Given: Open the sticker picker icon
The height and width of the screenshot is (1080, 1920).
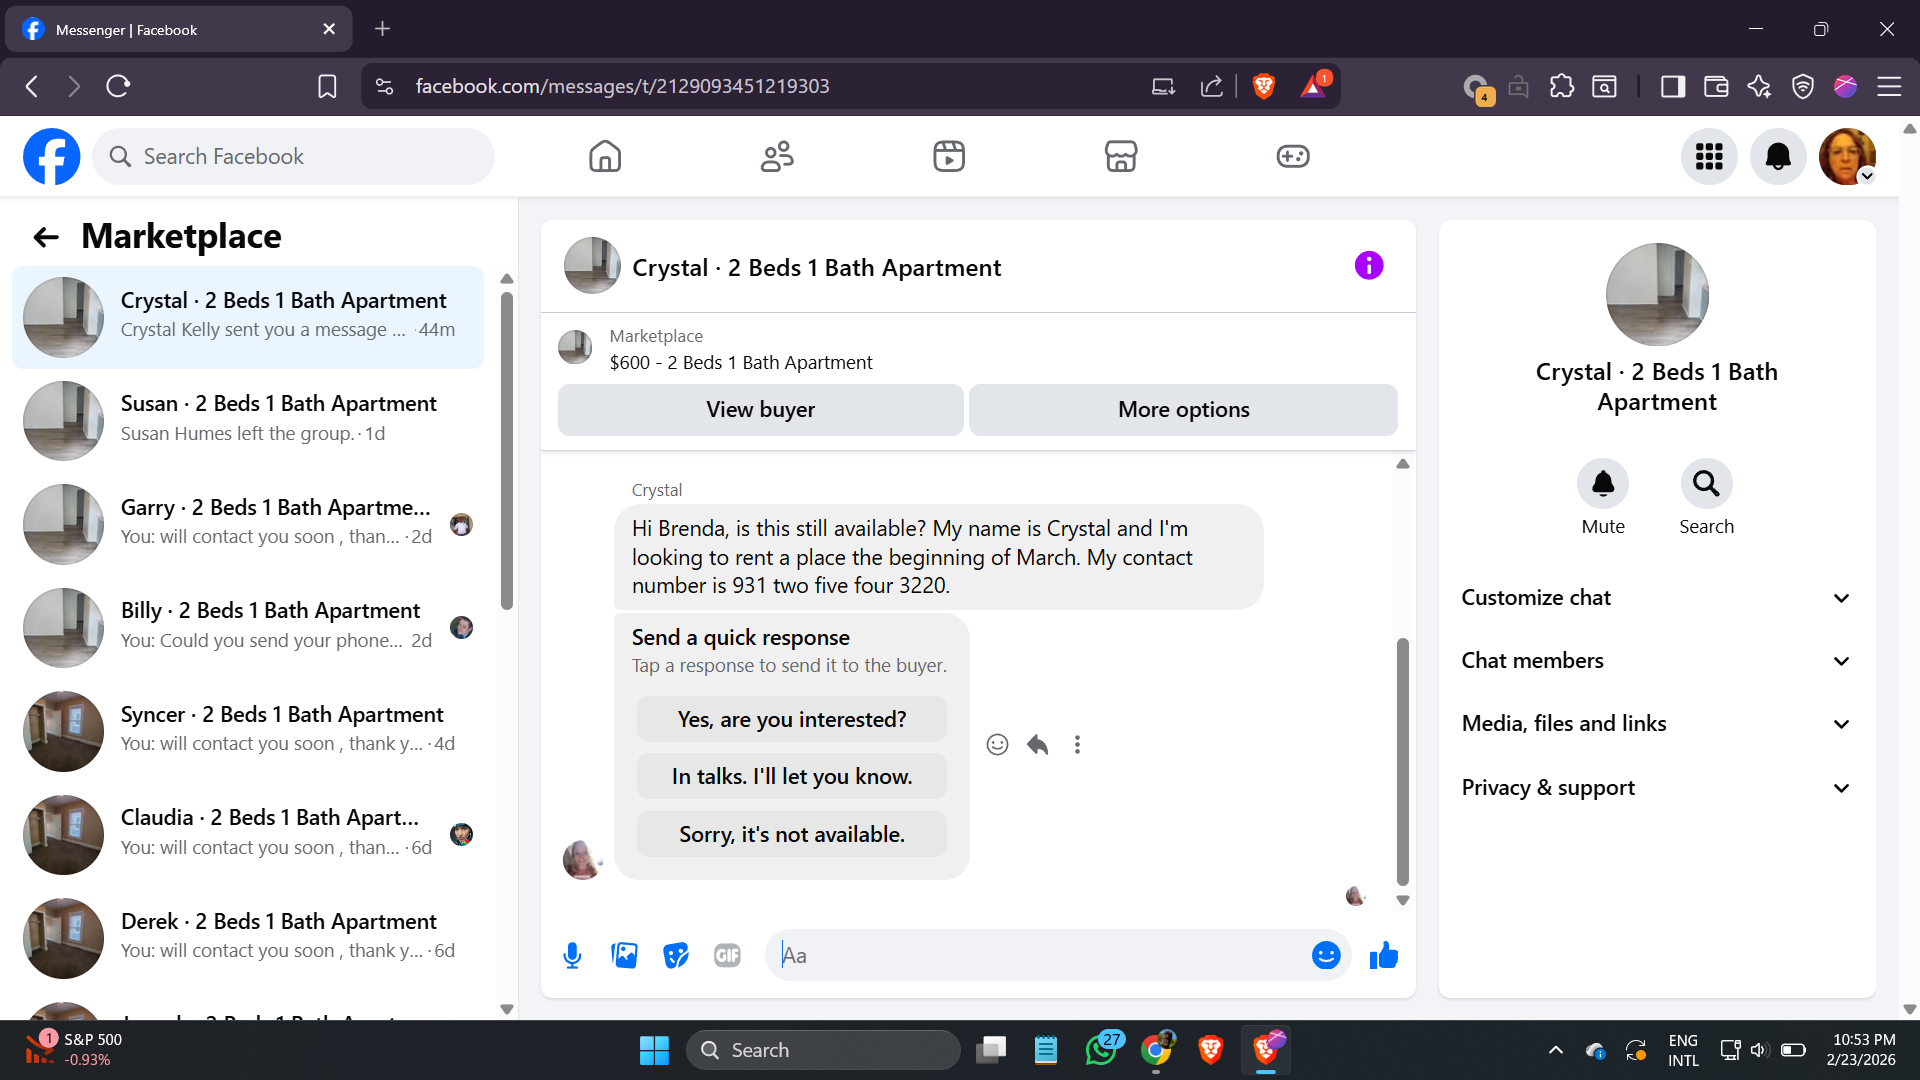Looking at the screenshot, I should pos(676,956).
